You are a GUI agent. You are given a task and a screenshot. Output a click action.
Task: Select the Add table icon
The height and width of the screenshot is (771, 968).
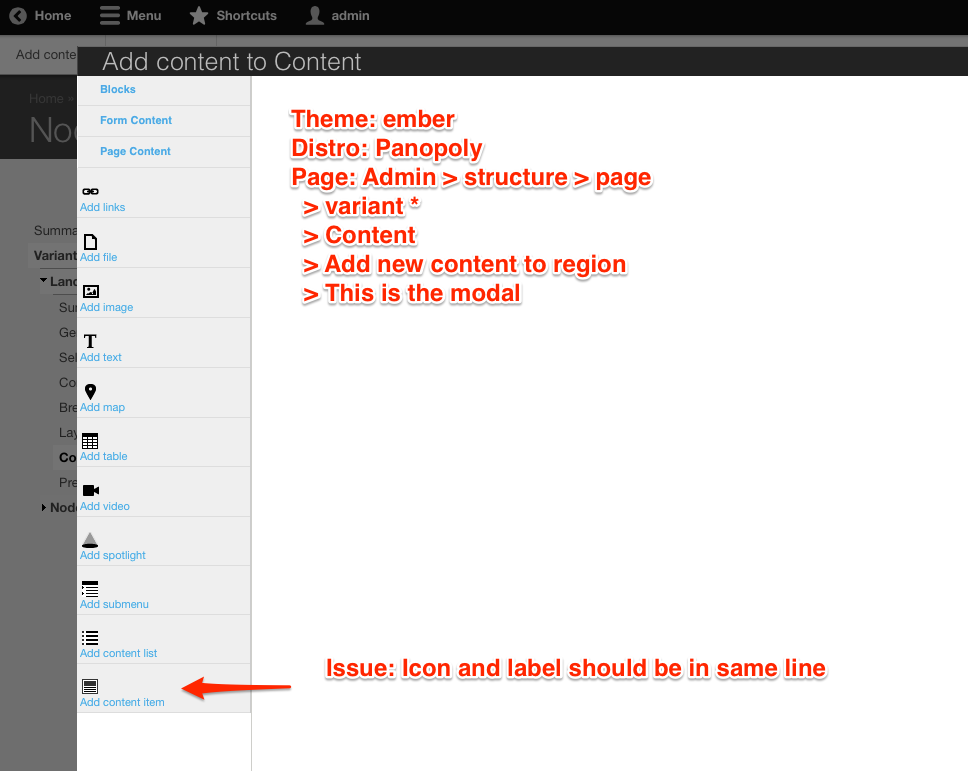click(x=89, y=440)
